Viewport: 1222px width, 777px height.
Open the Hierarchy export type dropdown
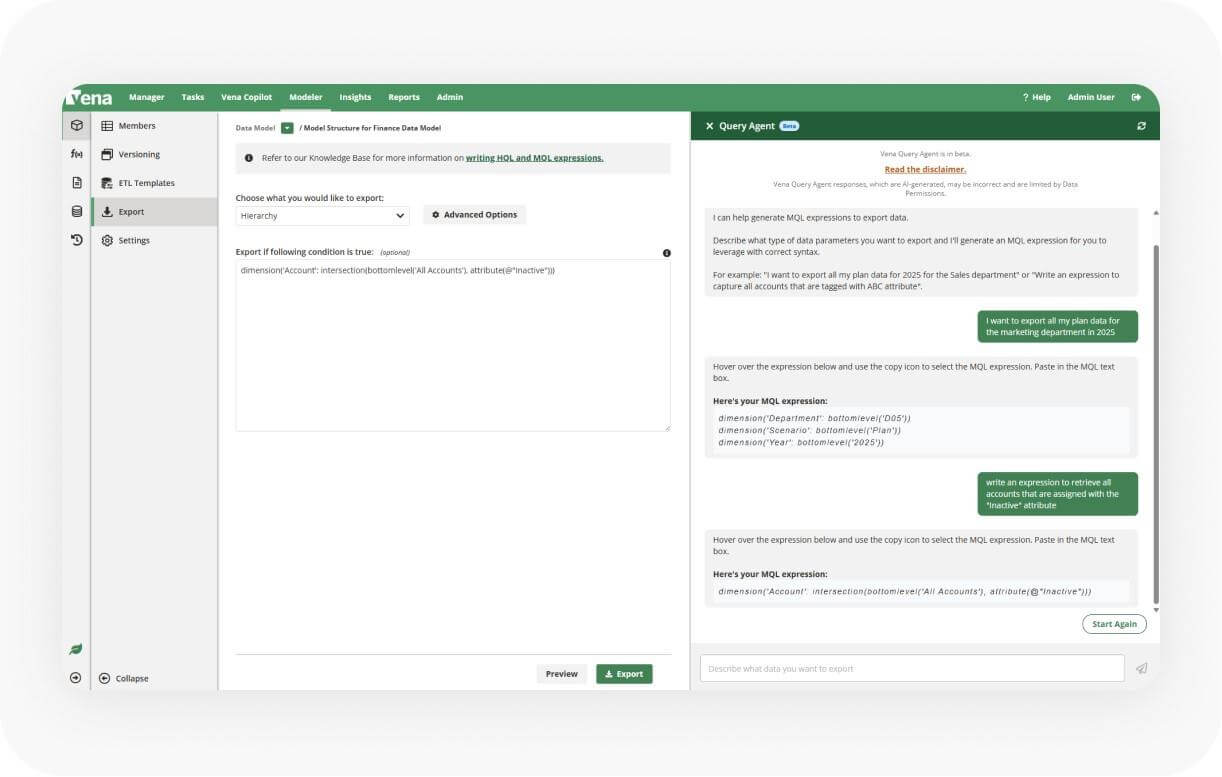[x=322, y=215]
